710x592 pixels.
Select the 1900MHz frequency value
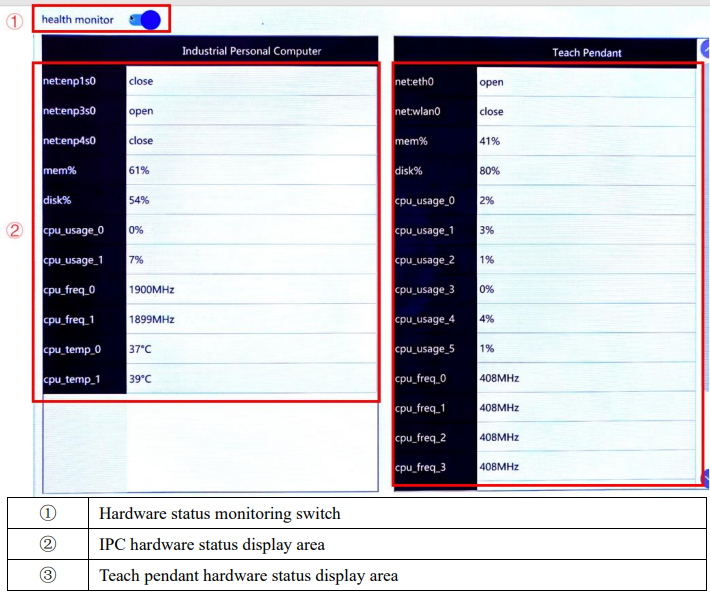point(152,290)
